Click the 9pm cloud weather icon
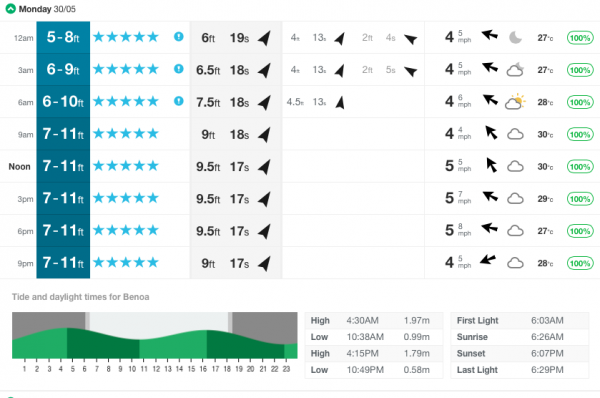 [x=515, y=263]
